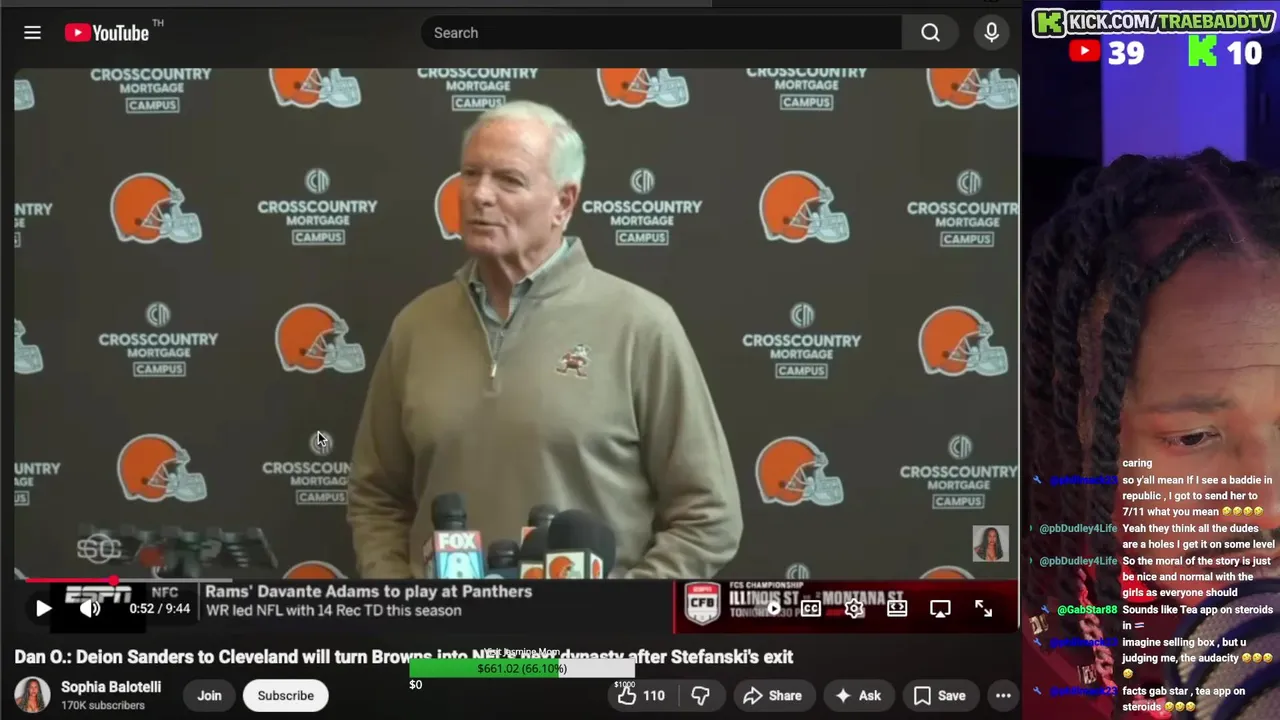Enter fullscreen mode
The image size is (1280, 720).
pyautogui.click(x=984, y=608)
